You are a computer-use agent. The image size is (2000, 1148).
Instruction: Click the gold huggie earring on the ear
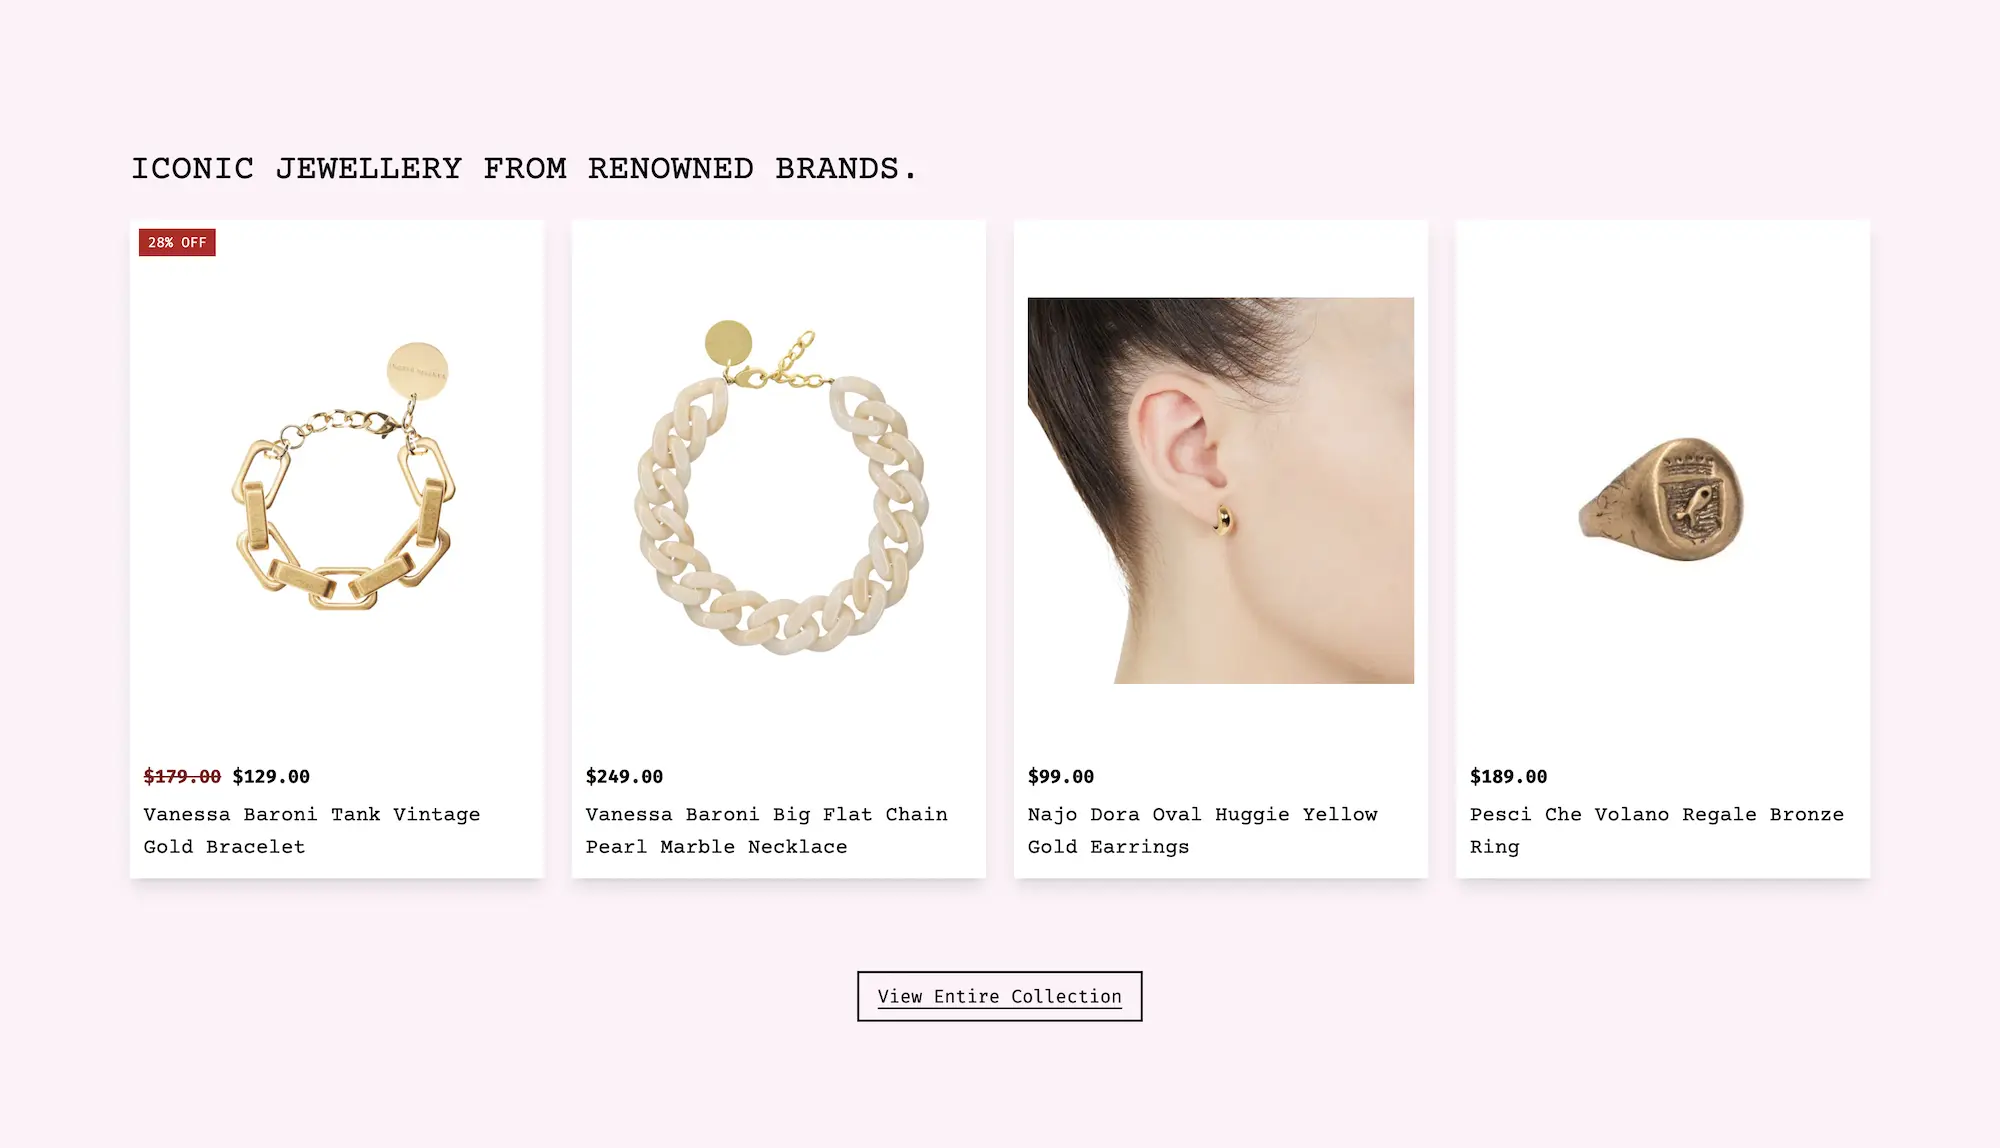1223,519
